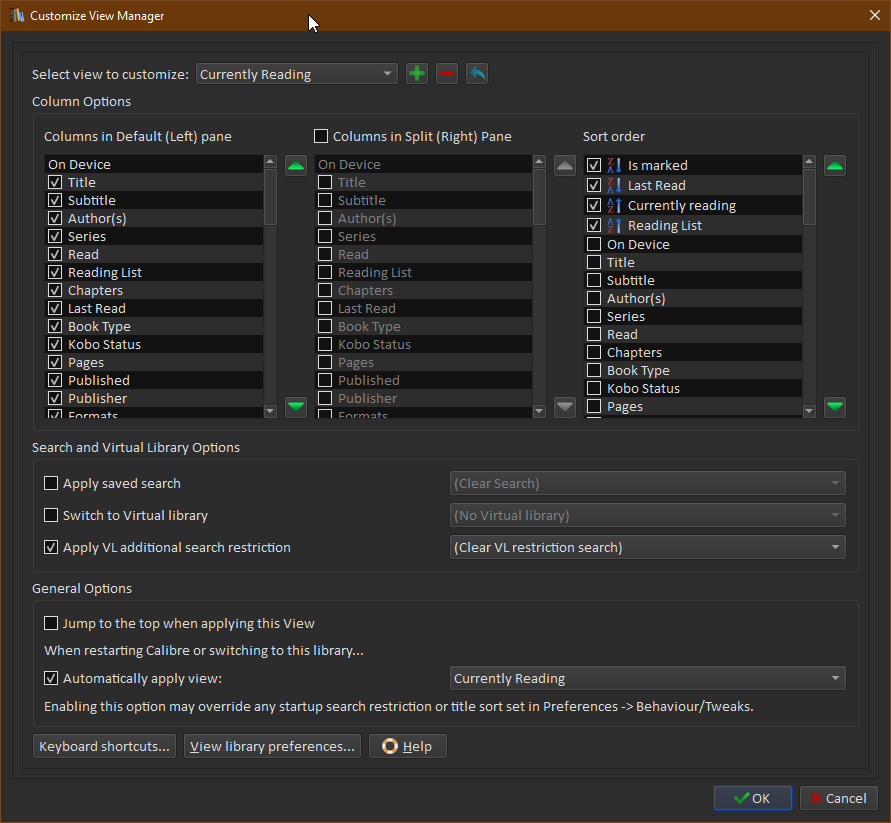891x823 pixels.
Task: Move sort order item up with green arrow
Action: coord(834,166)
